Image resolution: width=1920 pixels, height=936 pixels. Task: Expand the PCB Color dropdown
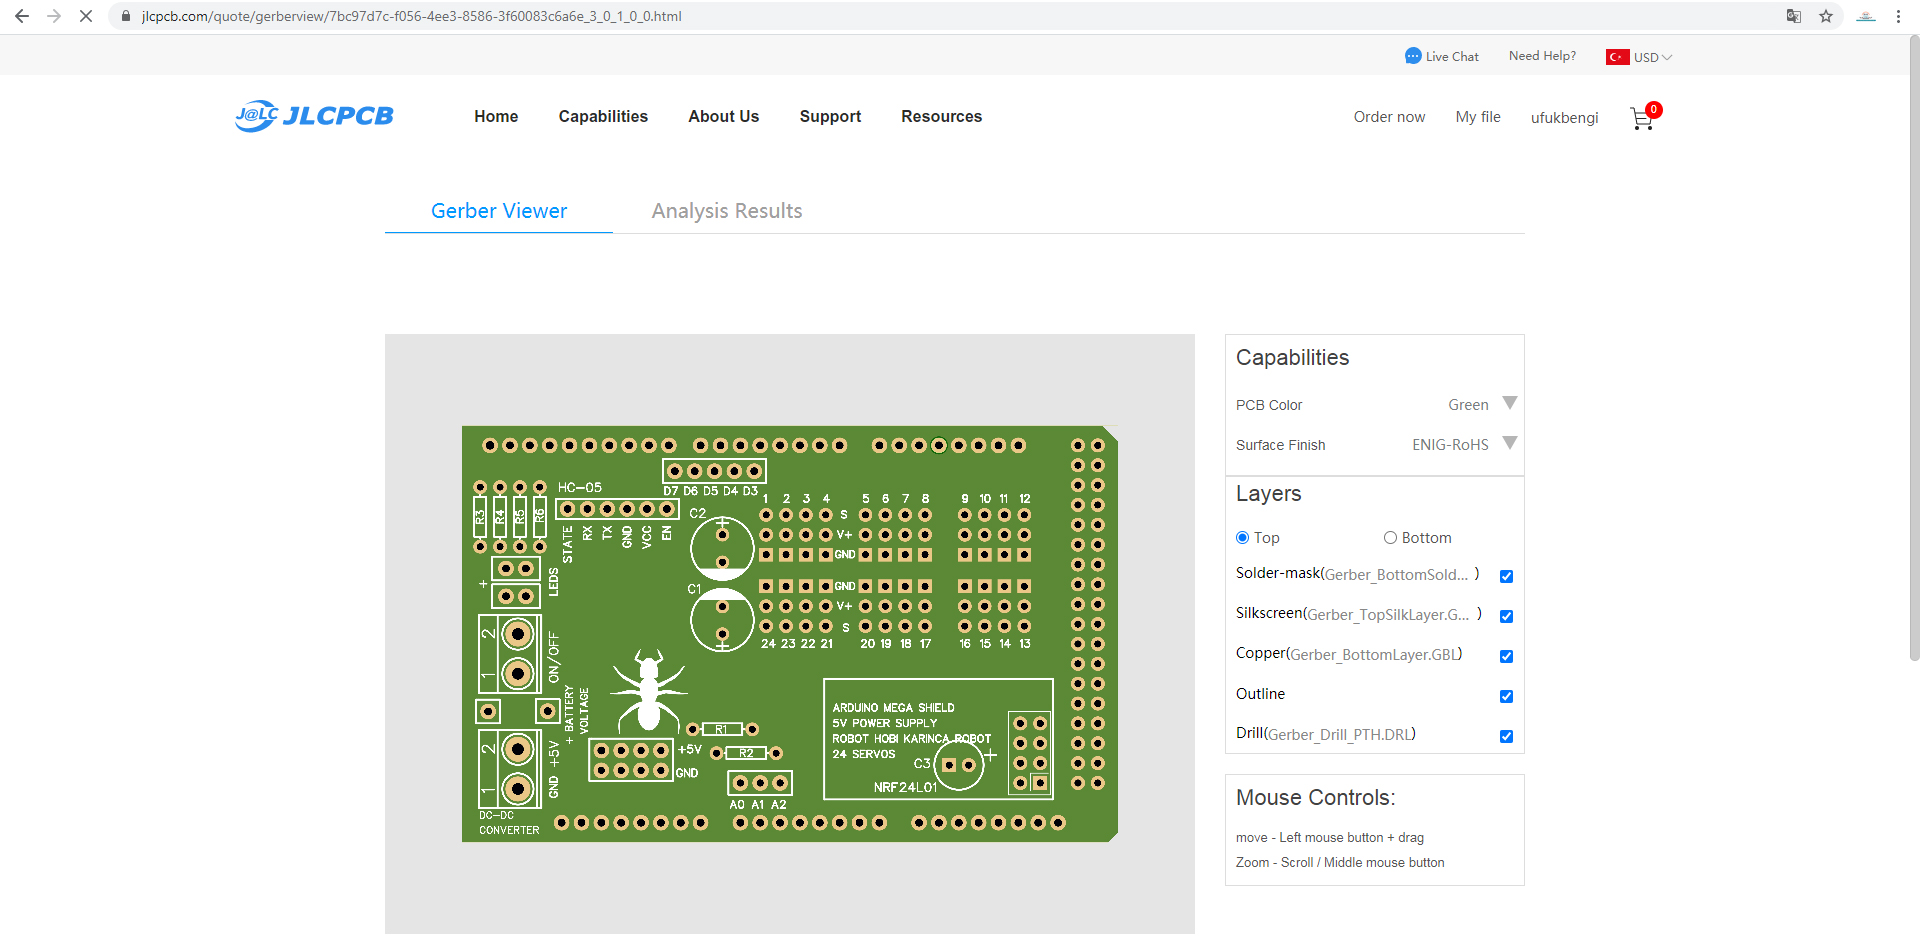click(x=1509, y=404)
